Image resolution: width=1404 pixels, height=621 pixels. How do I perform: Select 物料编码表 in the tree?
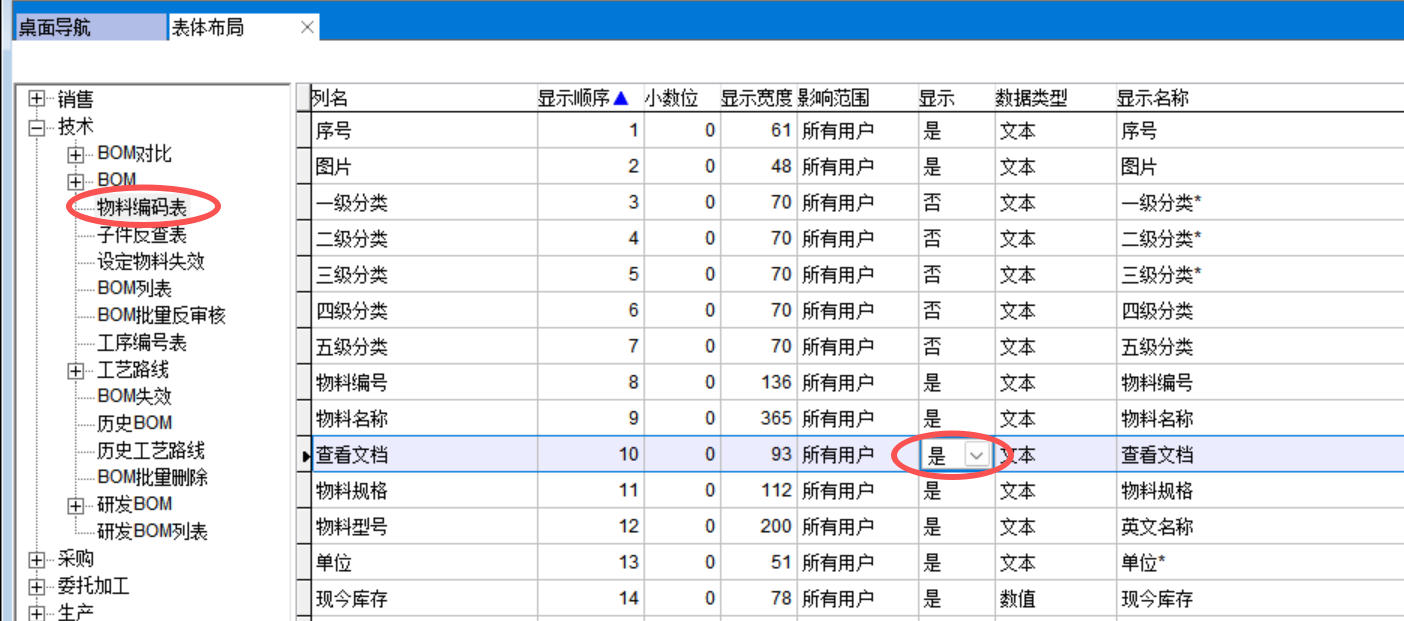pyautogui.click(x=142, y=207)
